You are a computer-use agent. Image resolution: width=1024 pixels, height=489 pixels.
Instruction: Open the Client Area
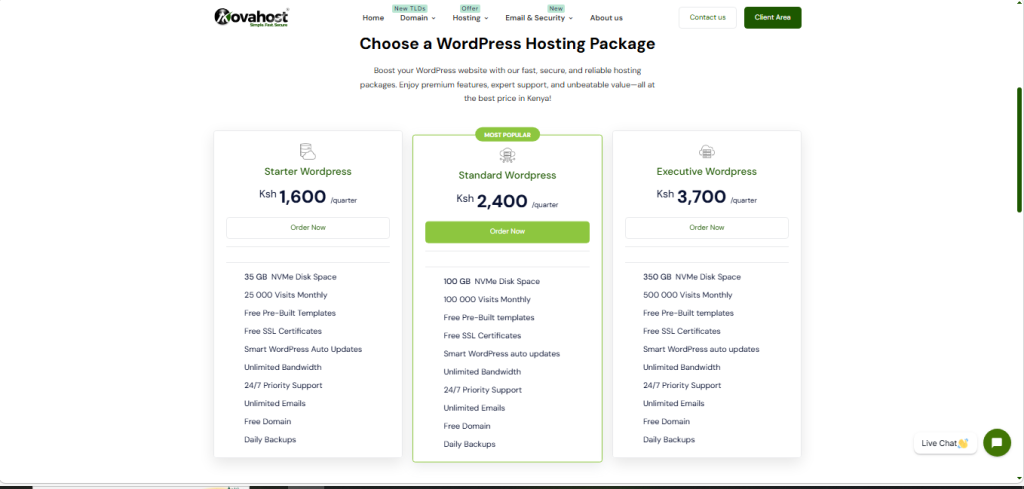[773, 18]
